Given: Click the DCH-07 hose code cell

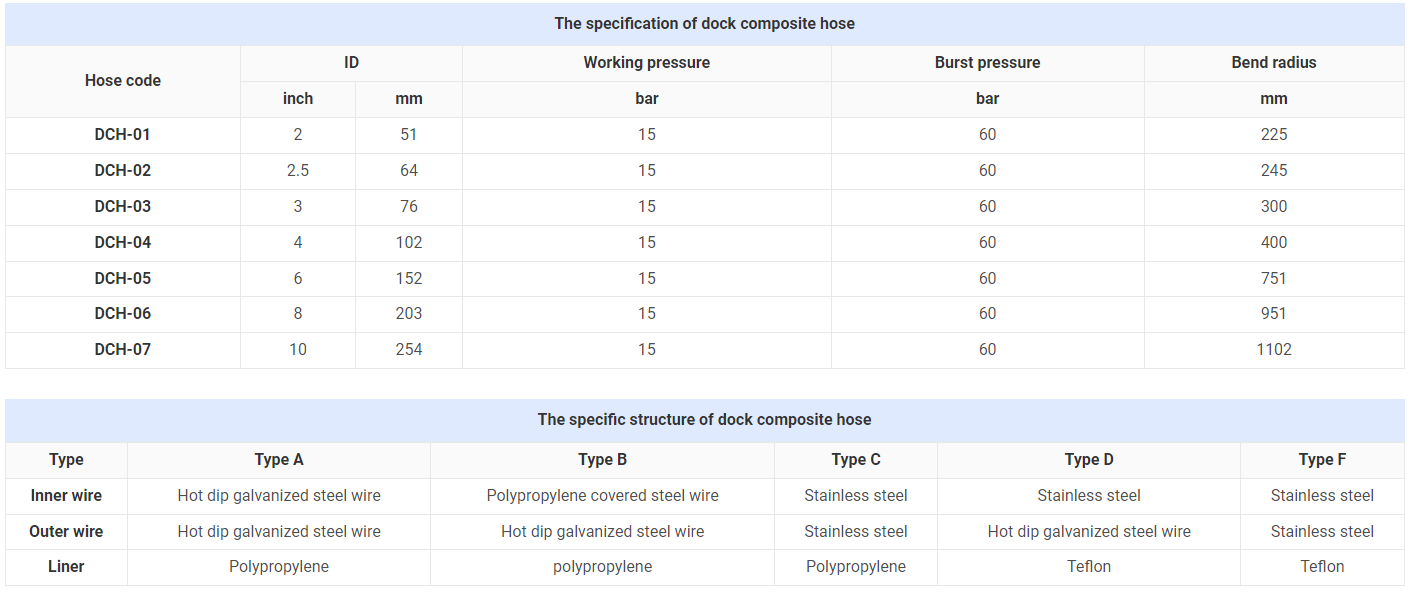Looking at the screenshot, I should tap(123, 350).
